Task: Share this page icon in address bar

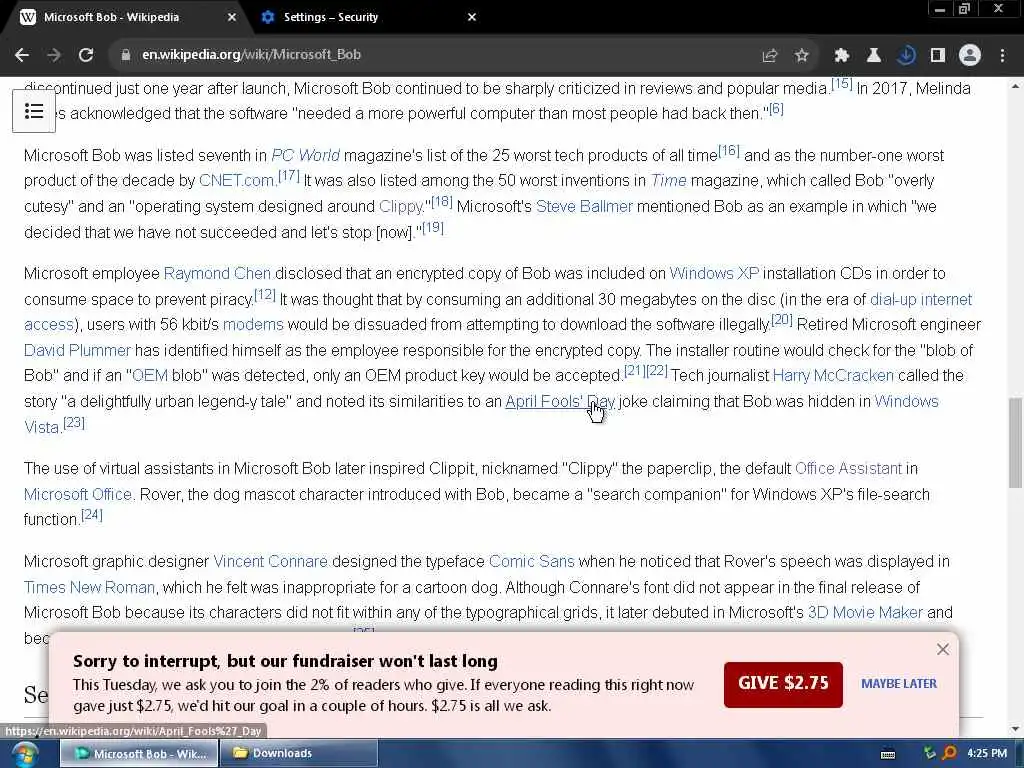Action: [x=770, y=56]
